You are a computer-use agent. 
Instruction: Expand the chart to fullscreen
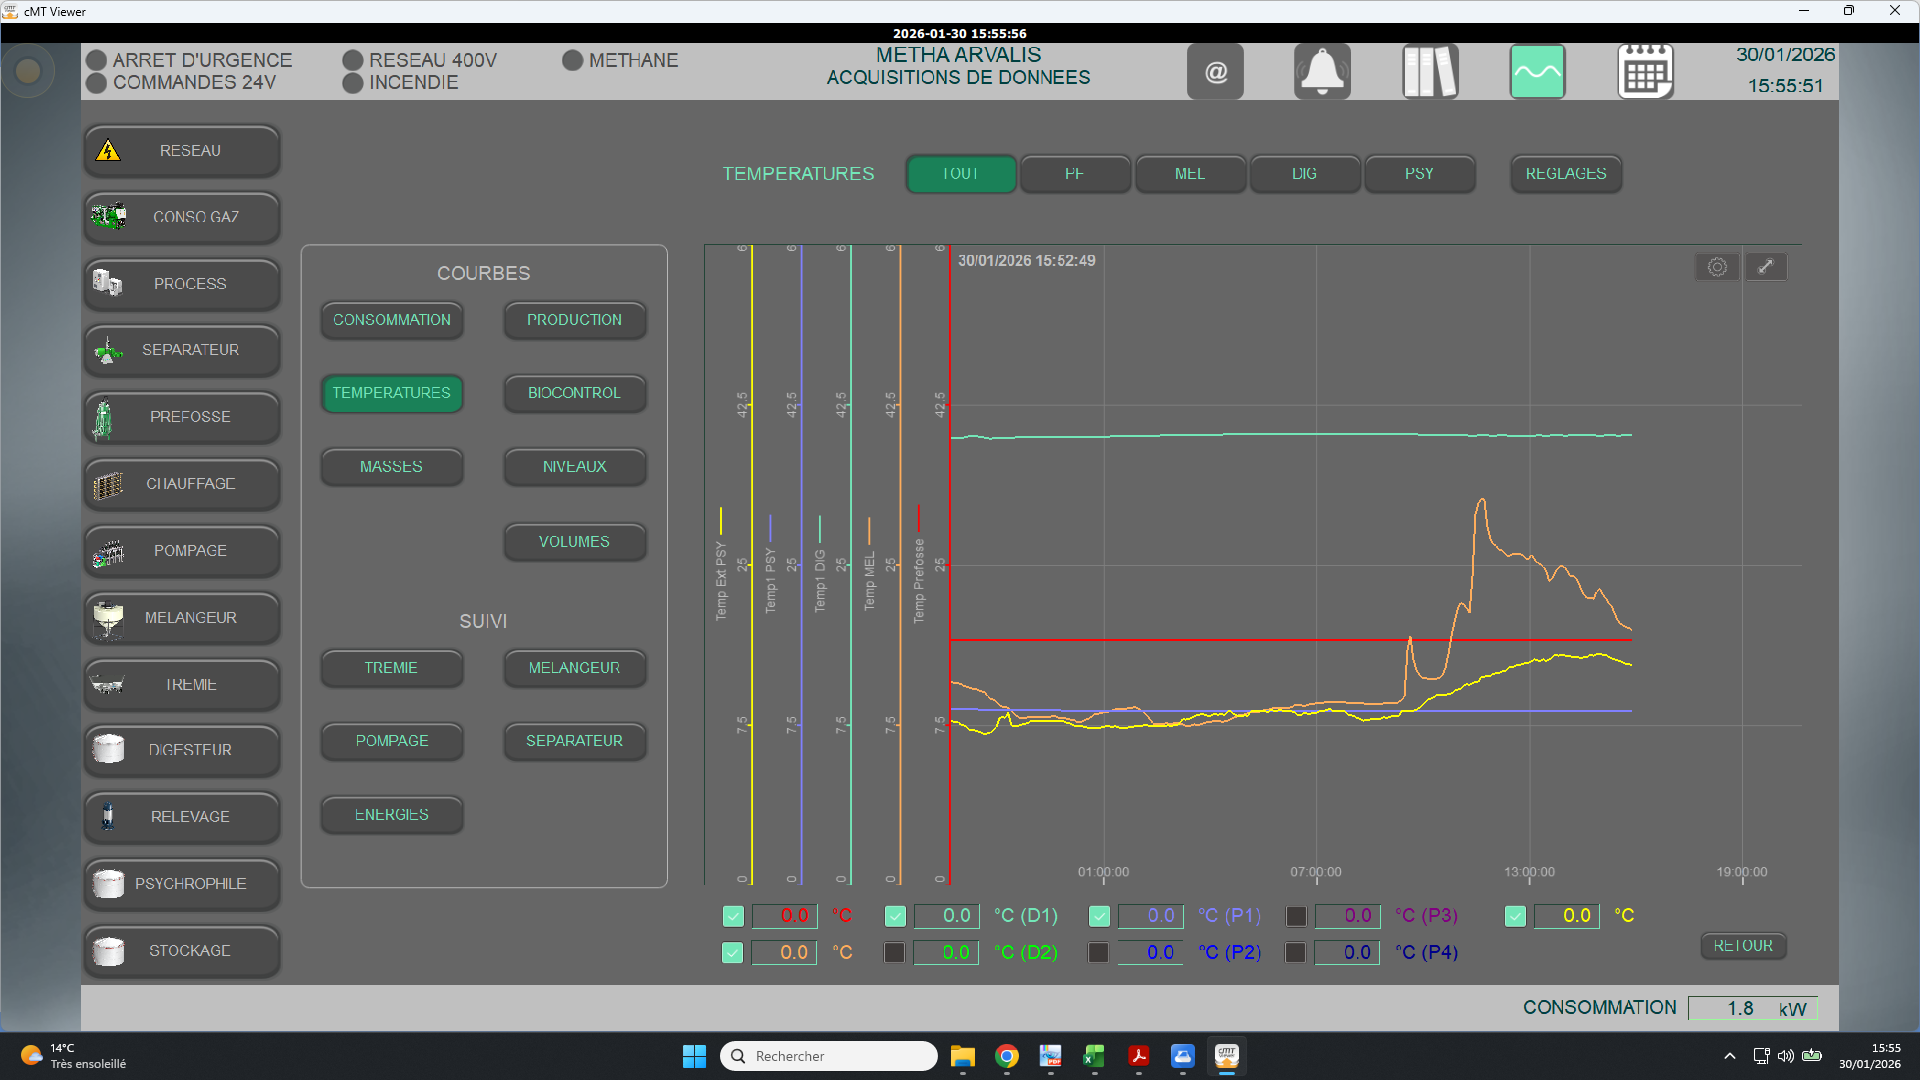coord(1766,267)
